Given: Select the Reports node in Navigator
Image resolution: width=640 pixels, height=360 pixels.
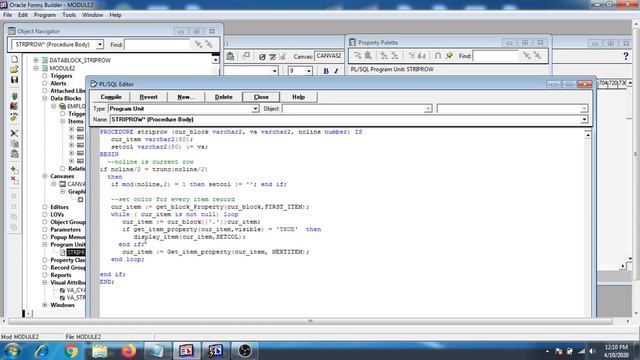Looking at the screenshot, I should click(61, 275).
